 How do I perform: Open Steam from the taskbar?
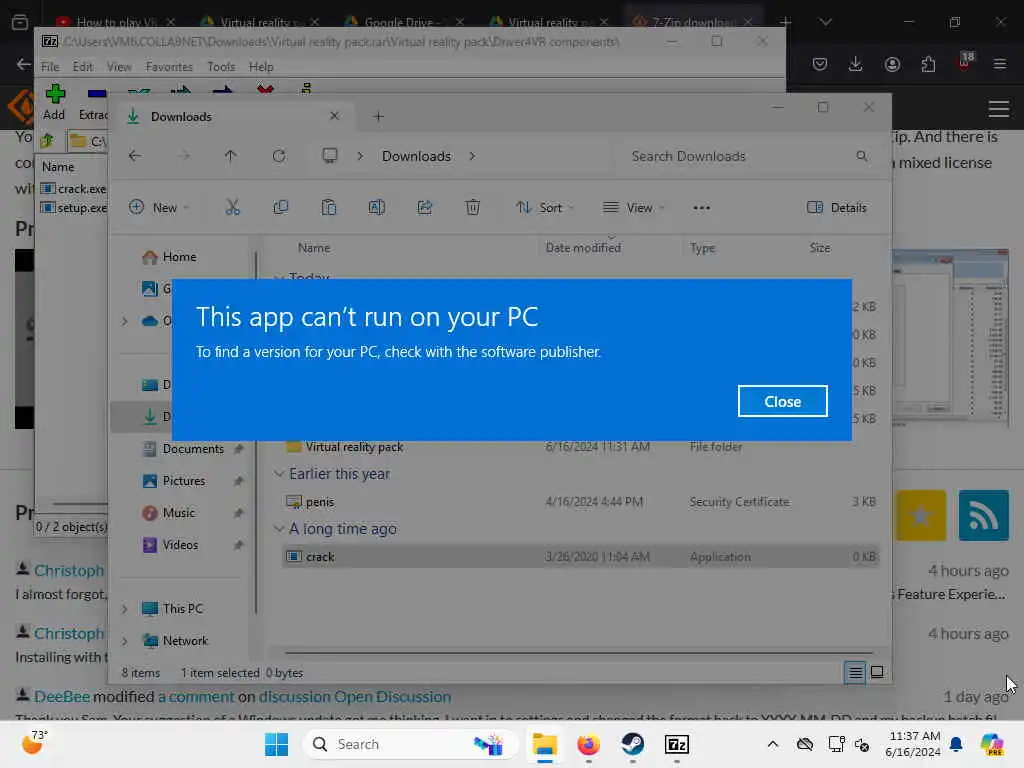click(x=632, y=744)
